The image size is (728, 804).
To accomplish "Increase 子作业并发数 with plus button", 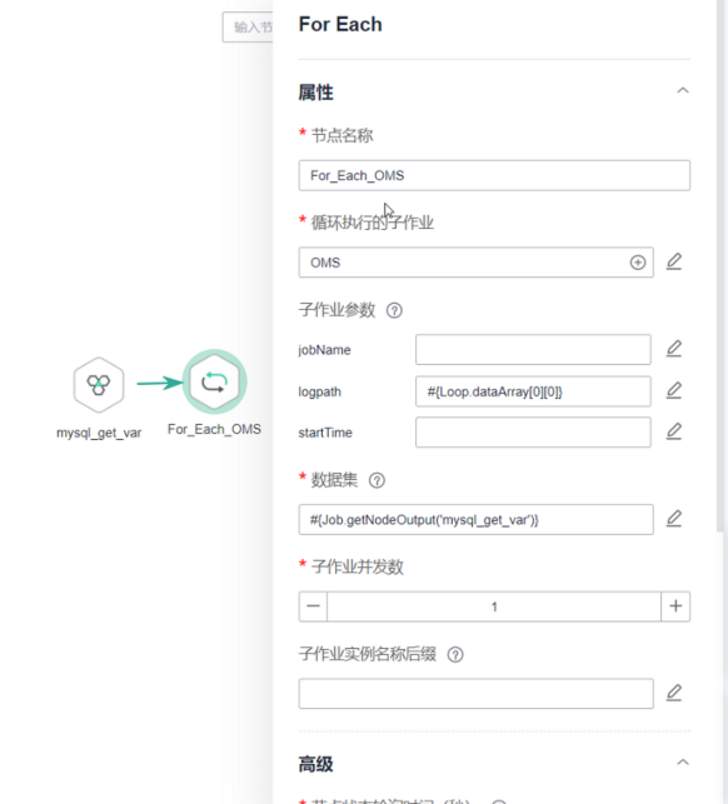I will pyautogui.click(x=676, y=606).
